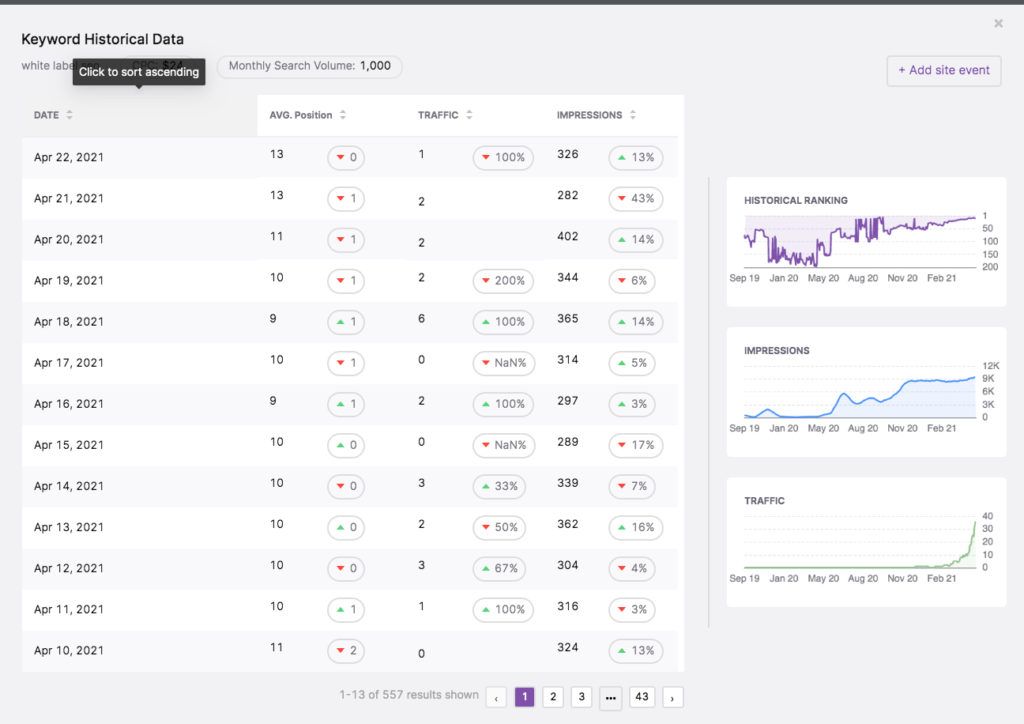Image resolution: width=1024 pixels, height=724 pixels.
Task: Go to the previous results page arrow
Action: point(496,697)
